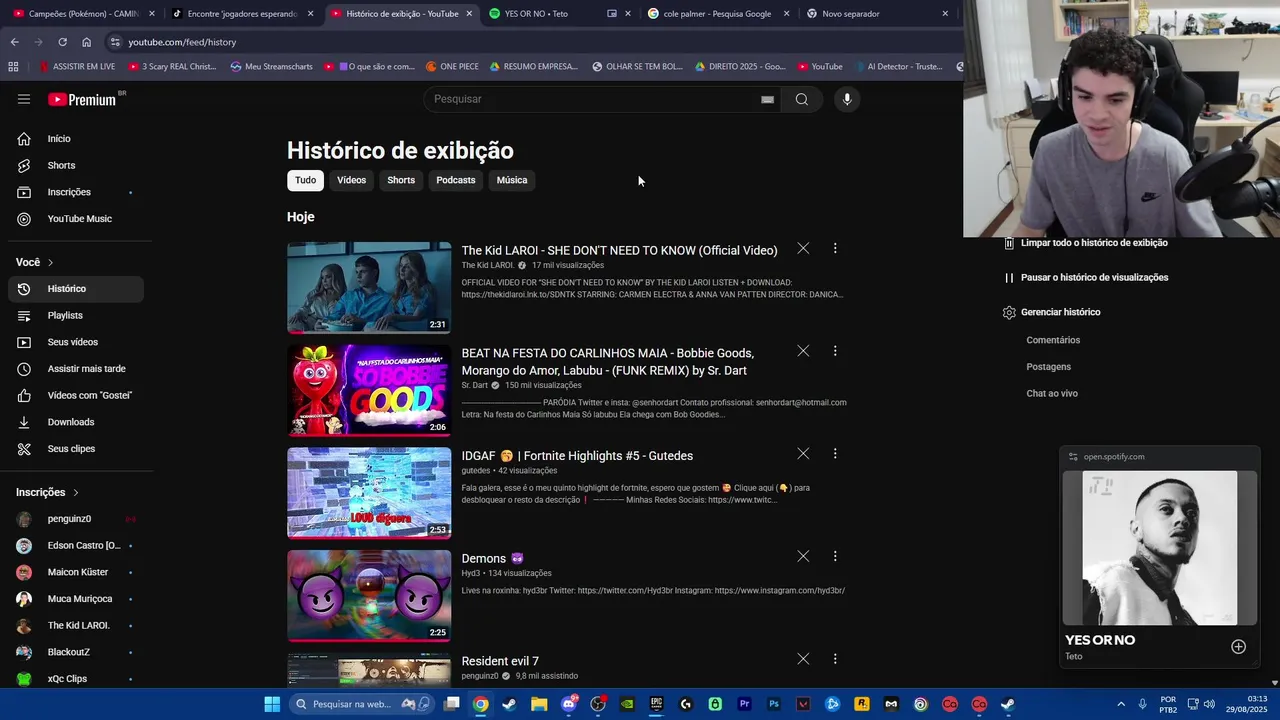Open Demons video thumbnail
Image resolution: width=1280 pixels, height=720 pixels.
tap(369, 595)
